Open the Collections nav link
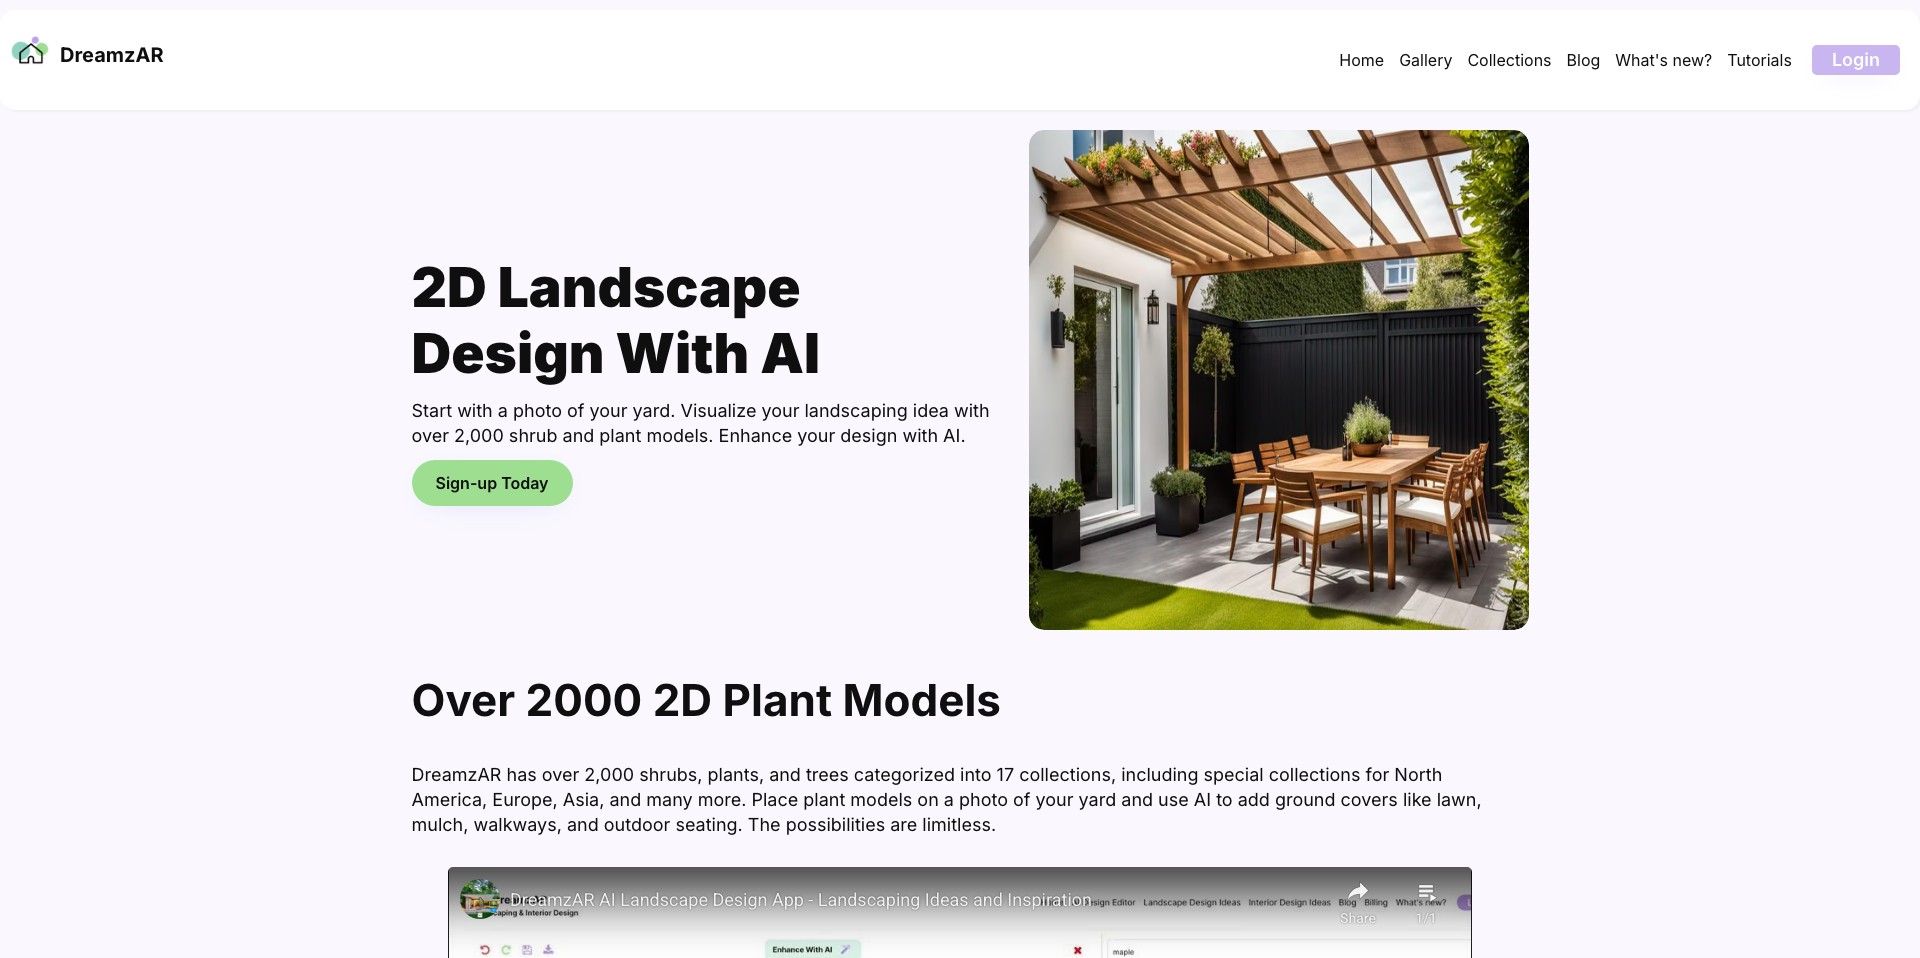Image resolution: width=1920 pixels, height=958 pixels. tap(1509, 60)
